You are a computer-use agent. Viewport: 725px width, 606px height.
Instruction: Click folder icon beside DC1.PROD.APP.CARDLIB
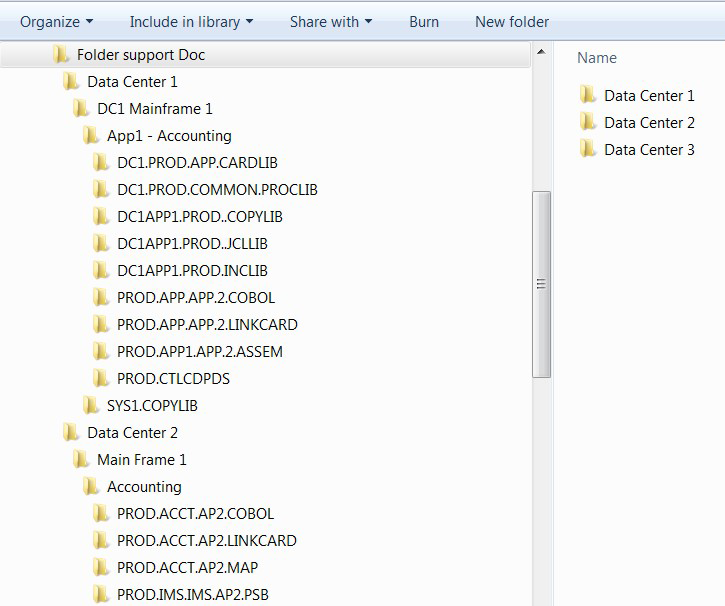click(x=100, y=162)
